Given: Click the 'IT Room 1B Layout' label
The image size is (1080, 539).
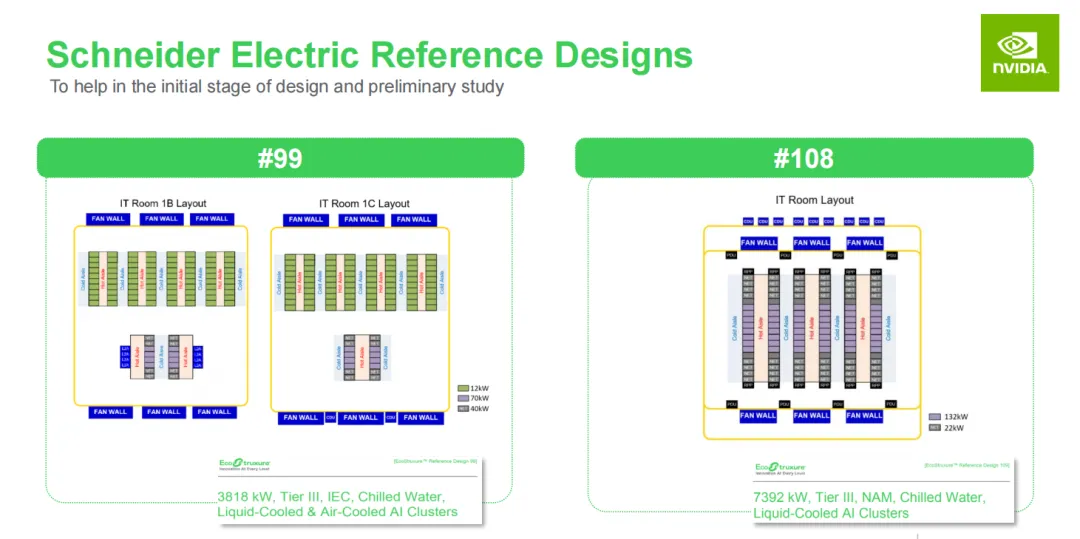Looking at the screenshot, I should (163, 203).
